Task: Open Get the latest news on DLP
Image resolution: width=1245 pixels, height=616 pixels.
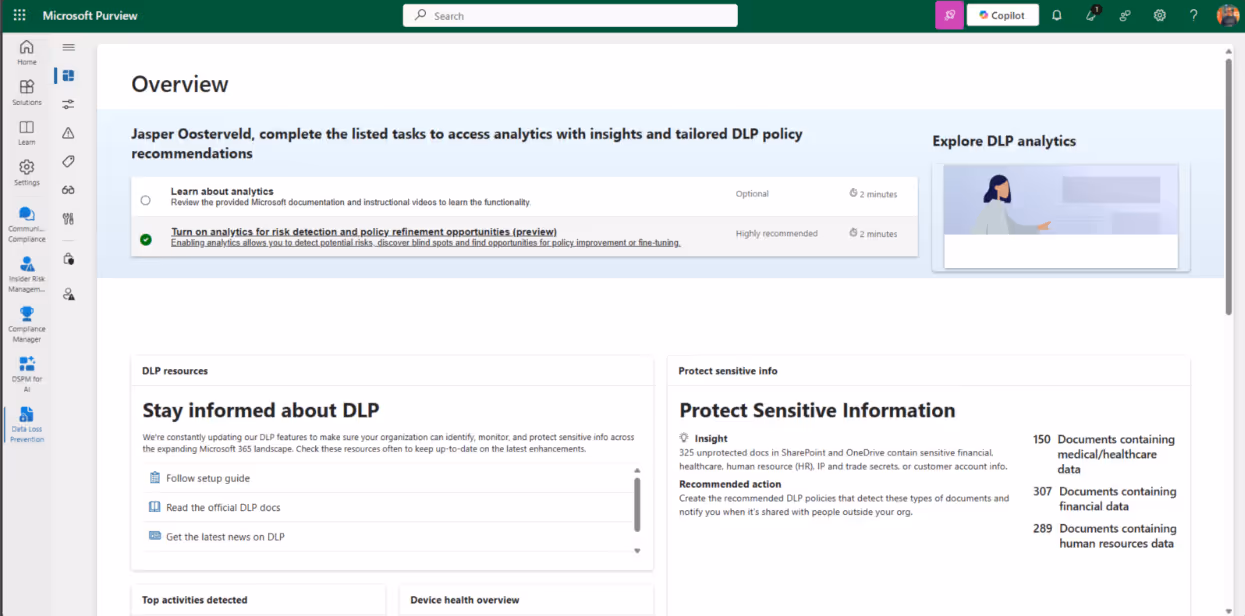Action: pyautogui.click(x=225, y=537)
